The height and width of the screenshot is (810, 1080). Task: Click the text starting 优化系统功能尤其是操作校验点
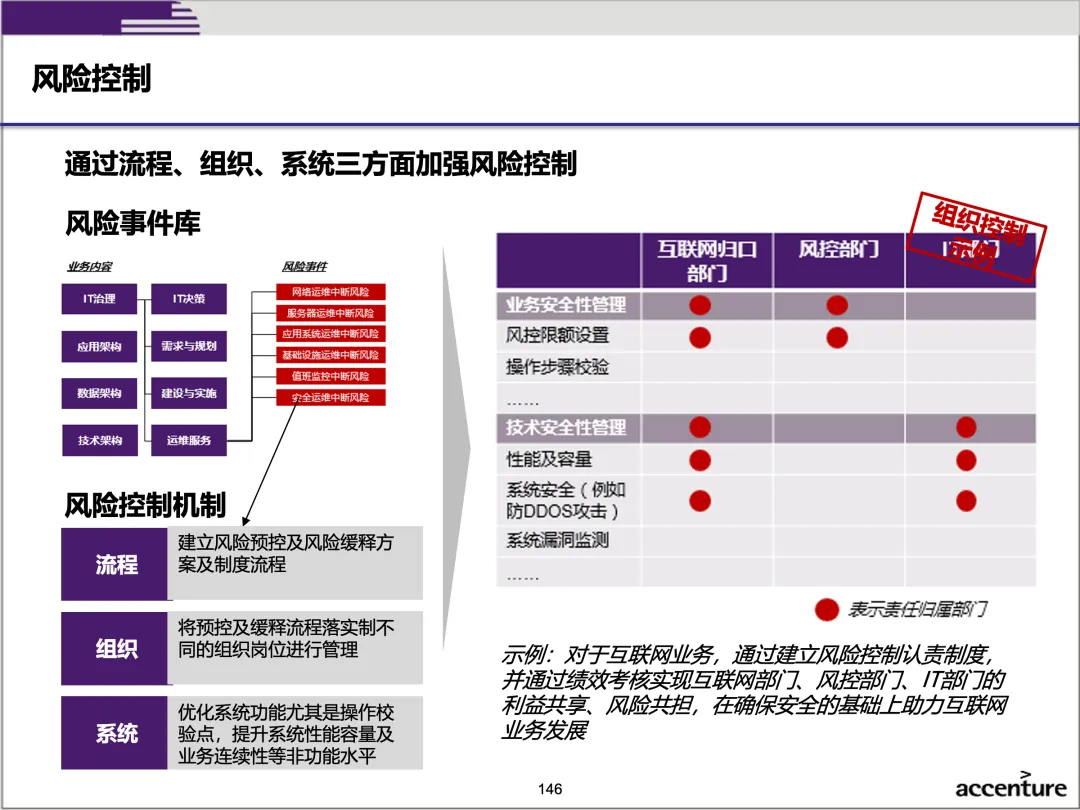click(286, 734)
